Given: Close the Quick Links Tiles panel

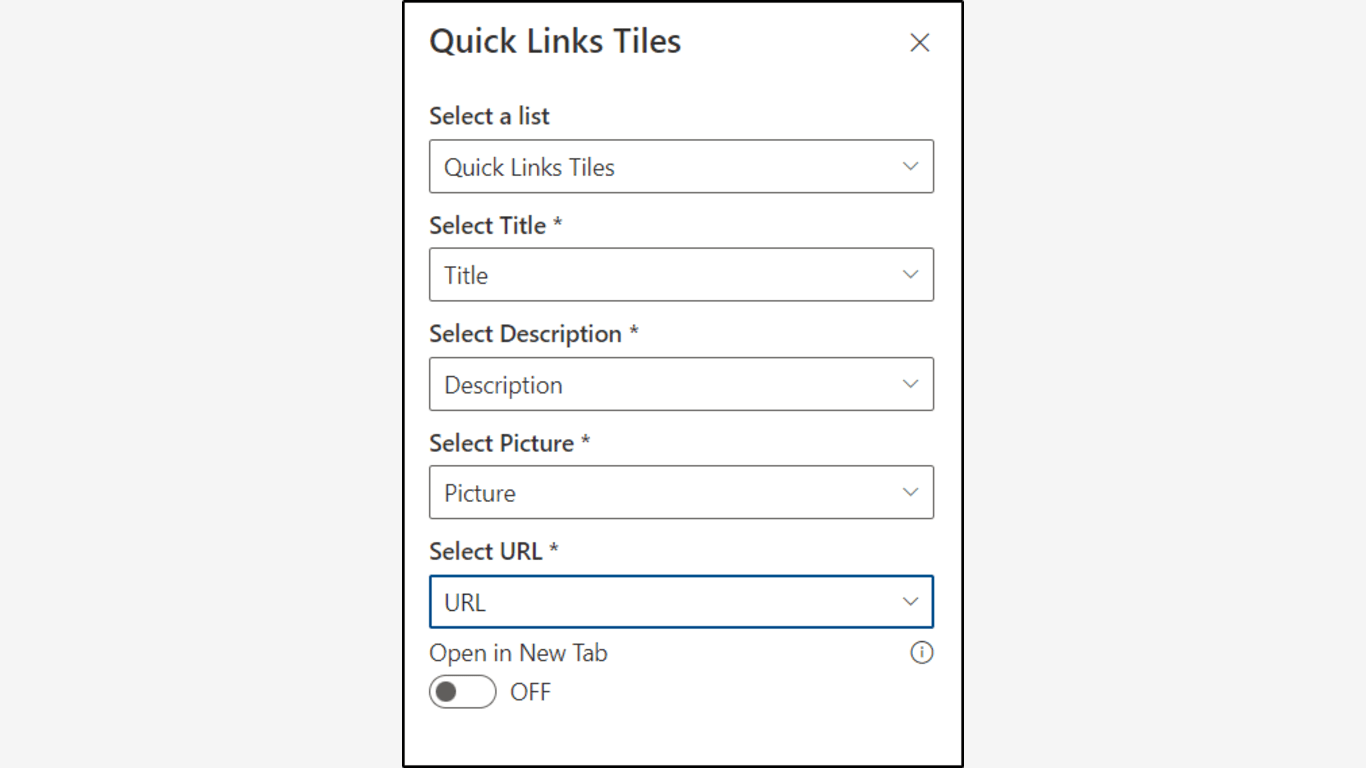Looking at the screenshot, I should point(919,43).
